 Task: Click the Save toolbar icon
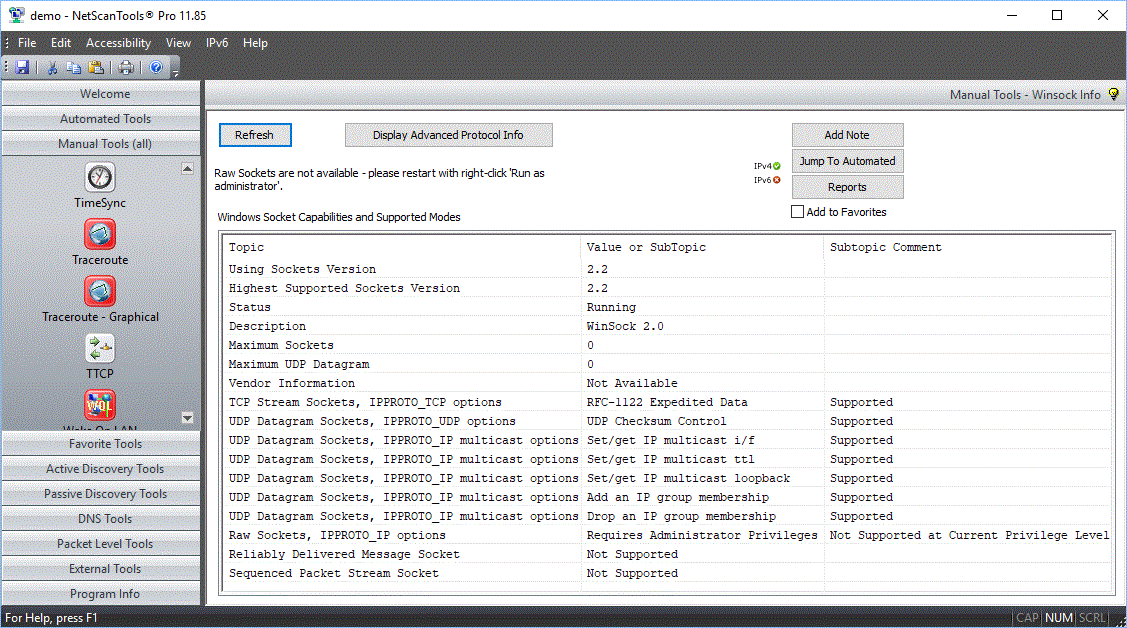(22, 68)
